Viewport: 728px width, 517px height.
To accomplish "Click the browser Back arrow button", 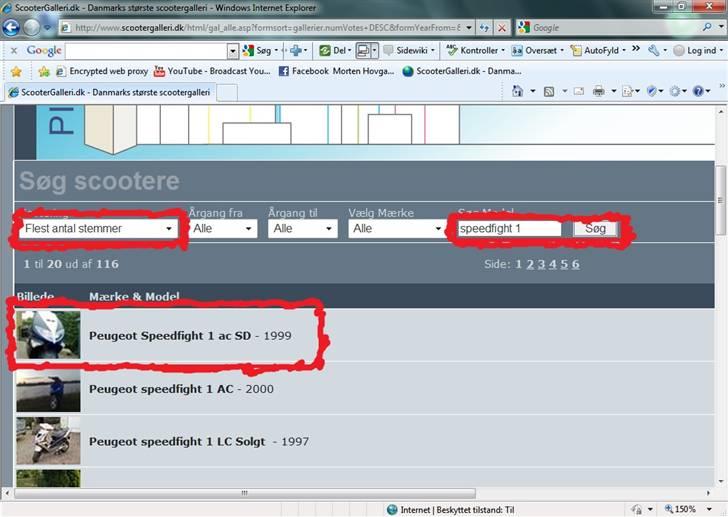I will (12, 28).
